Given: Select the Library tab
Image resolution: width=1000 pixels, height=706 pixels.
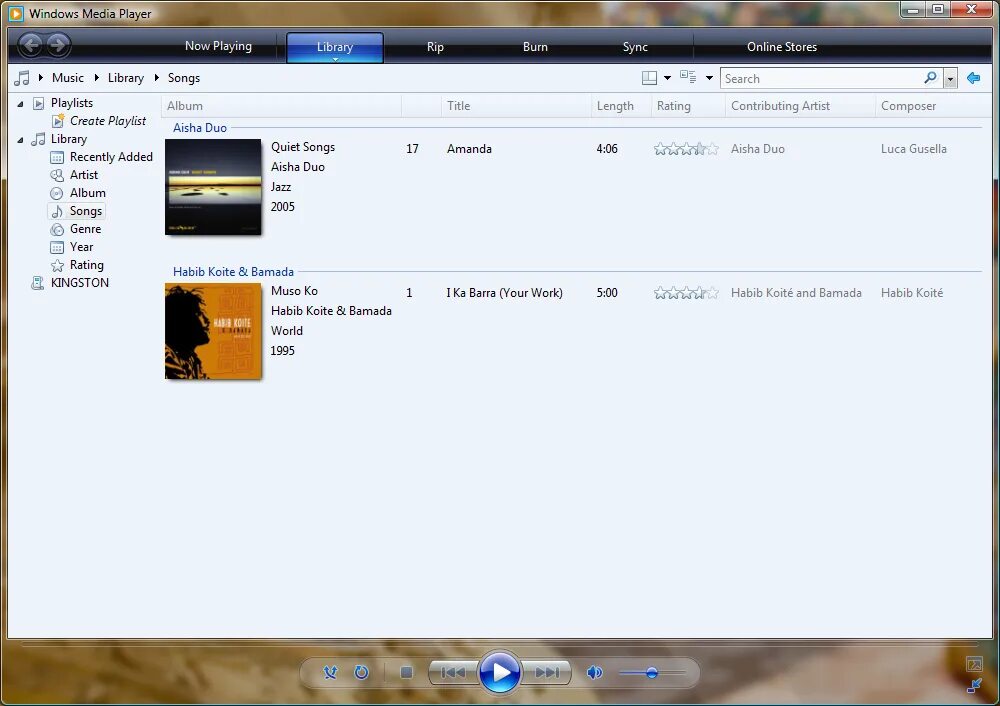Looking at the screenshot, I should click(335, 47).
